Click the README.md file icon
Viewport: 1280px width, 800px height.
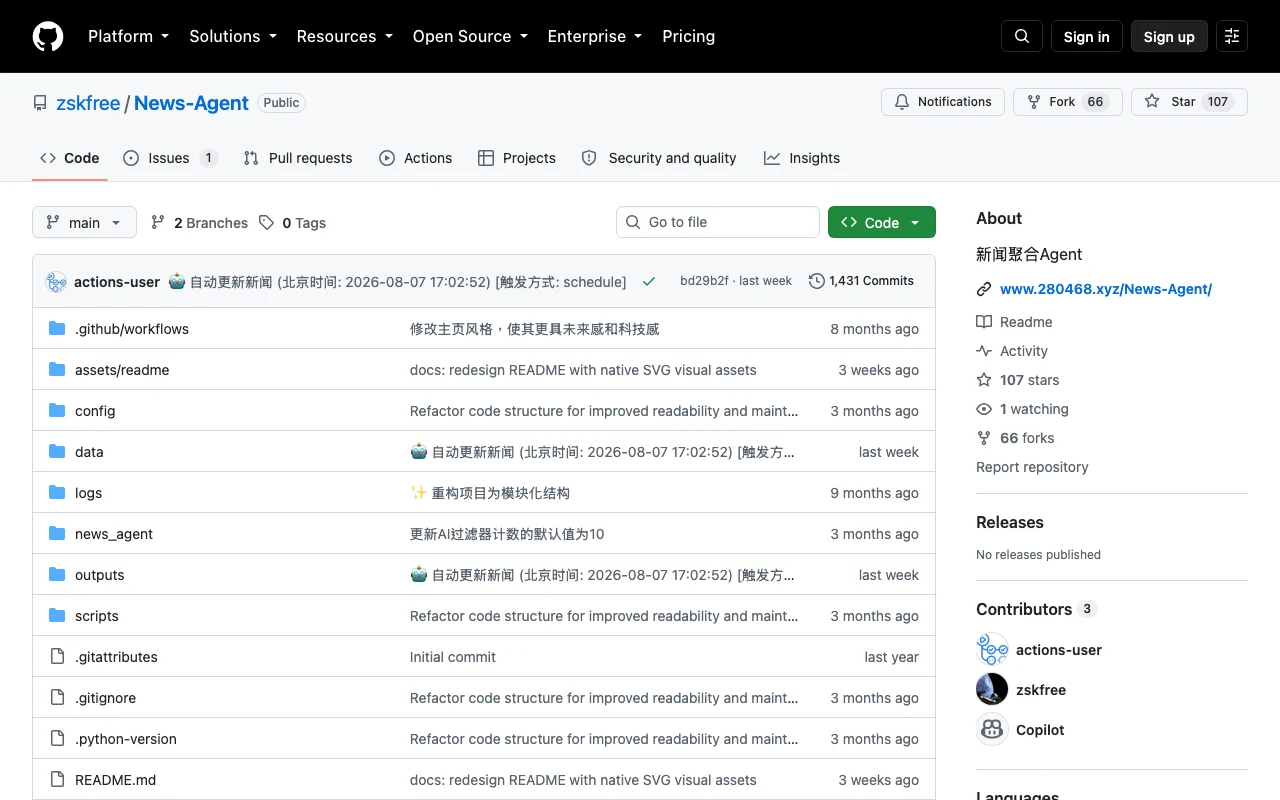click(57, 779)
